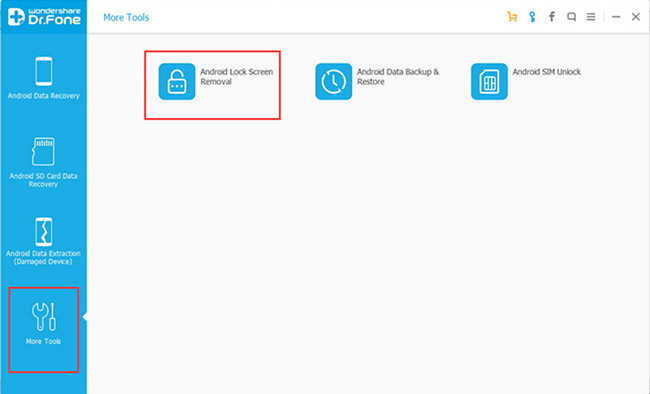Select the More Tools wrench icon
650x394 pixels.
click(44, 316)
